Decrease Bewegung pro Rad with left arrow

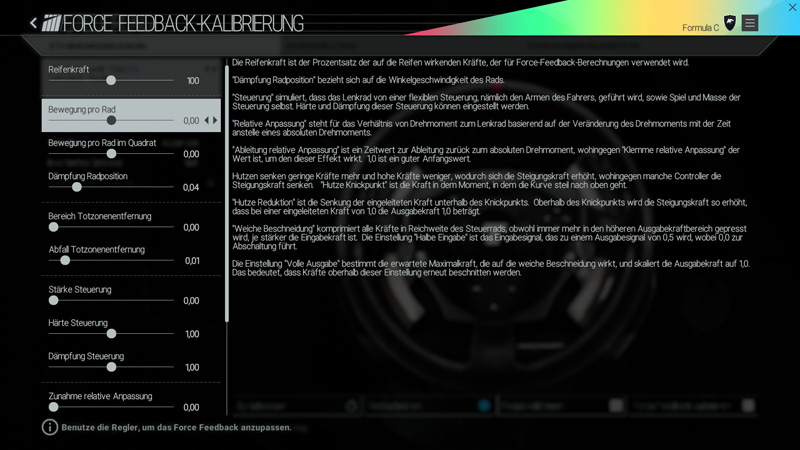[207, 120]
